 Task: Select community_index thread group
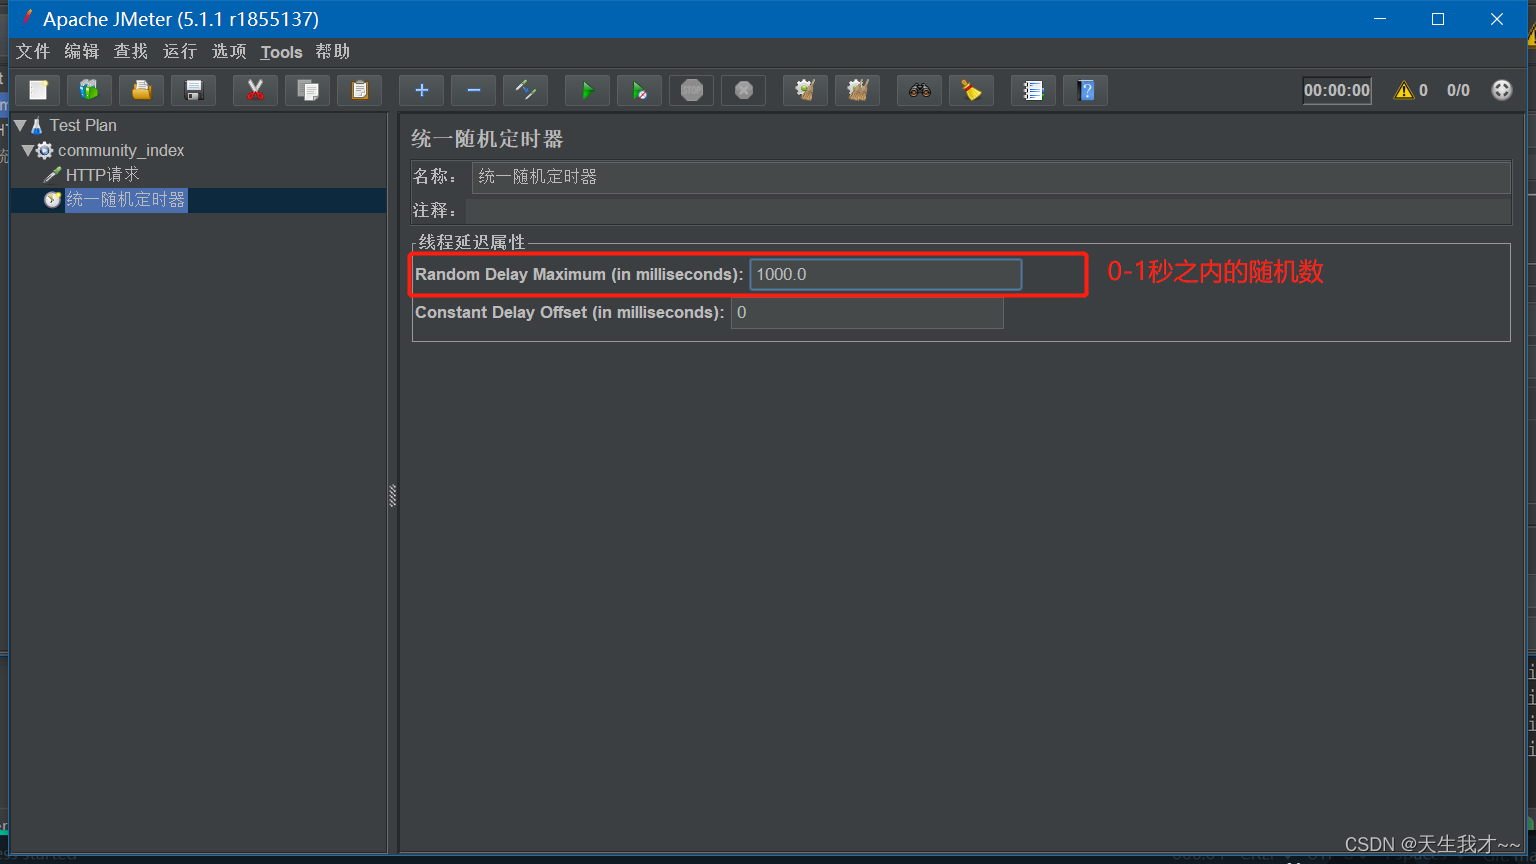[121, 150]
